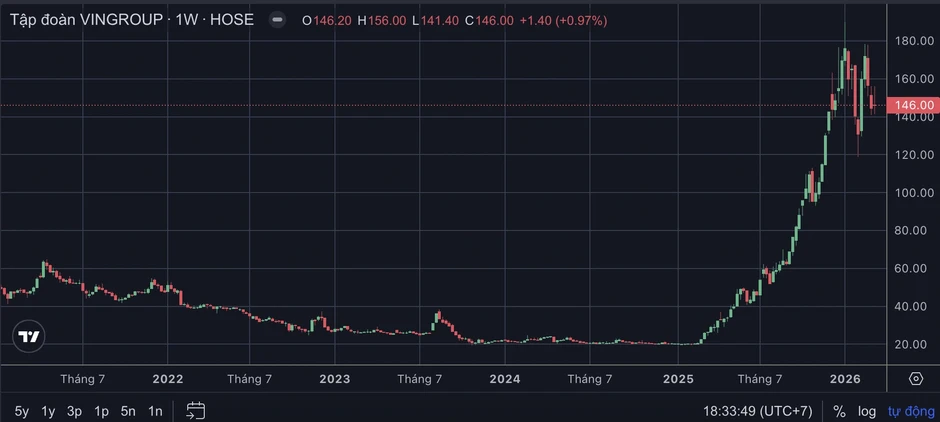
Task: Click the low value L141.40
Action: pos(435,20)
